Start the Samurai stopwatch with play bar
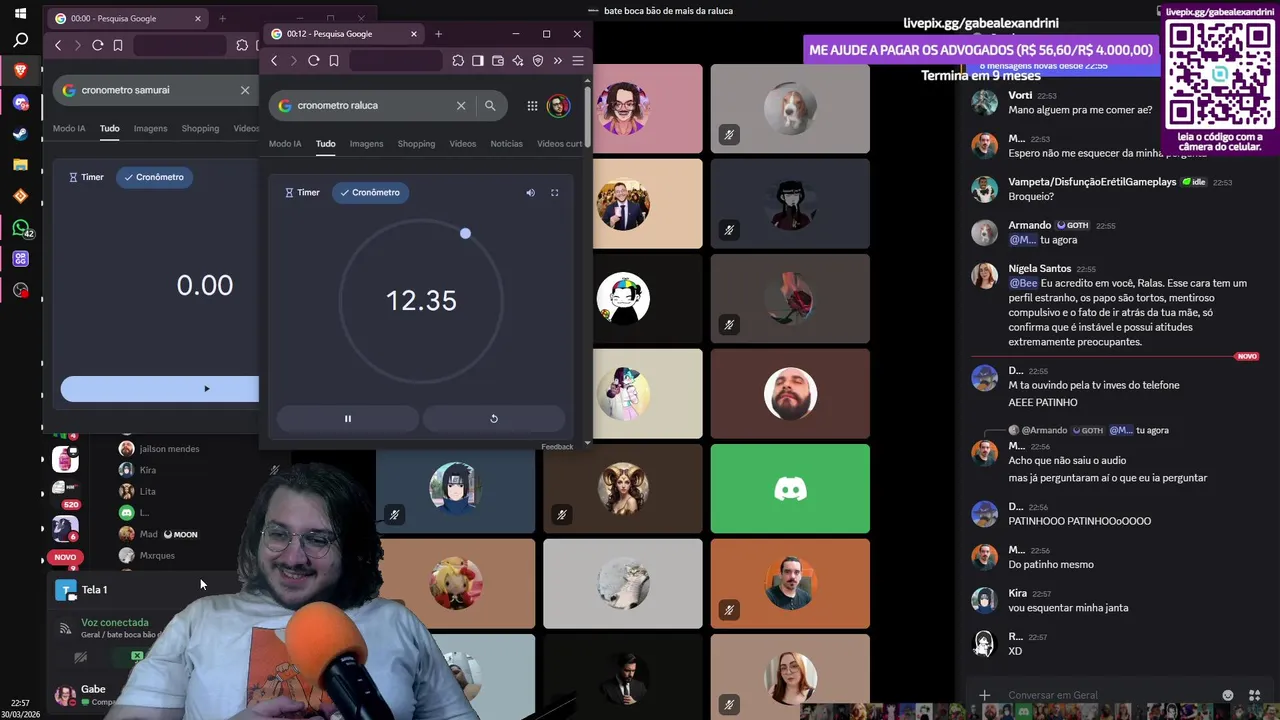This screenshot has height=720, width=1280. pos(160,388)
